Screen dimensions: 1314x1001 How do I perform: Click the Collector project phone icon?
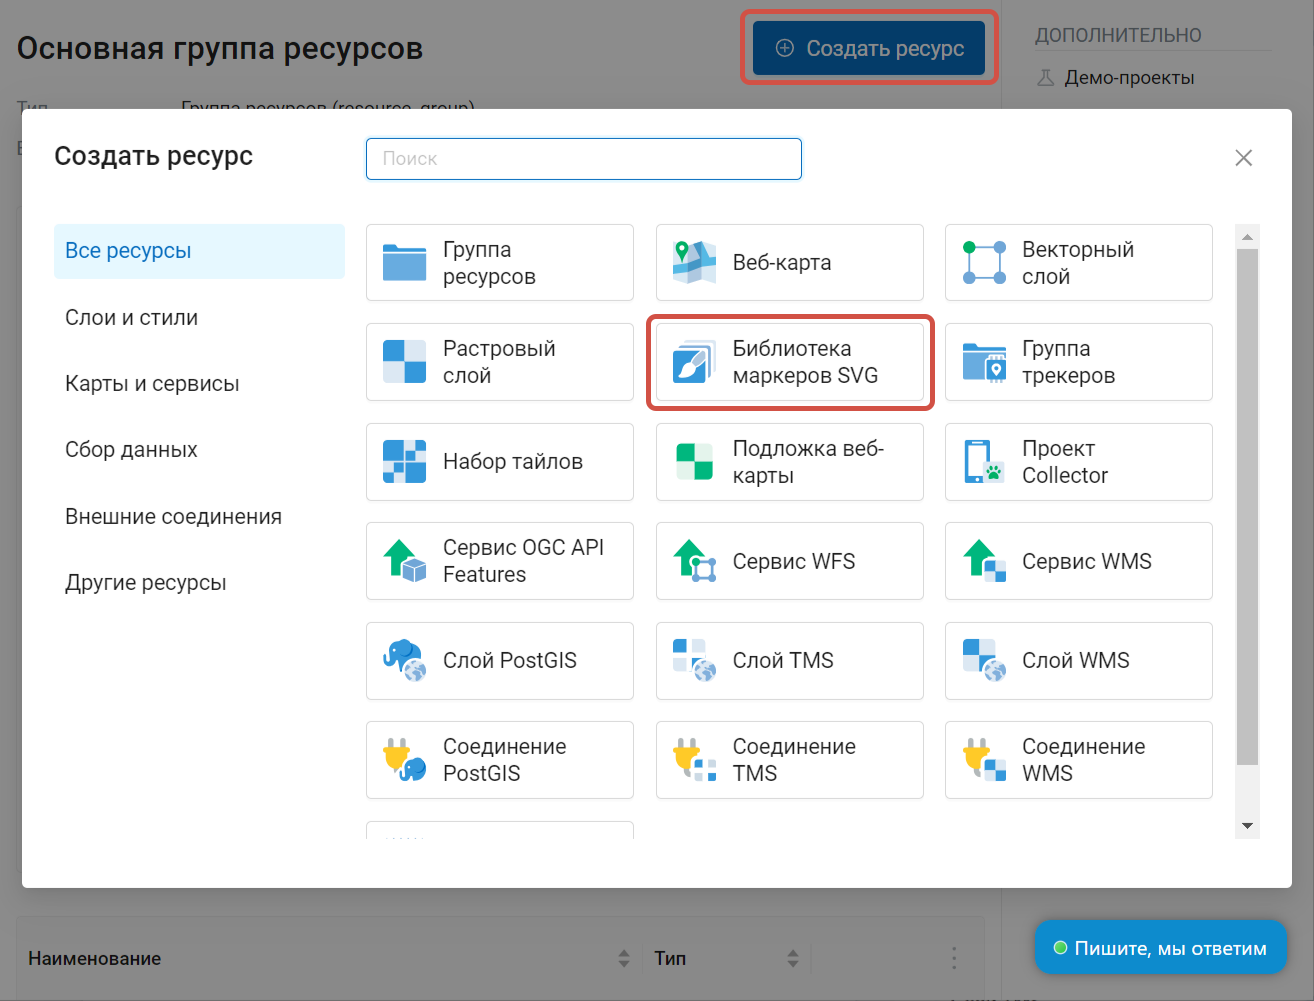[x=984, y=462]
